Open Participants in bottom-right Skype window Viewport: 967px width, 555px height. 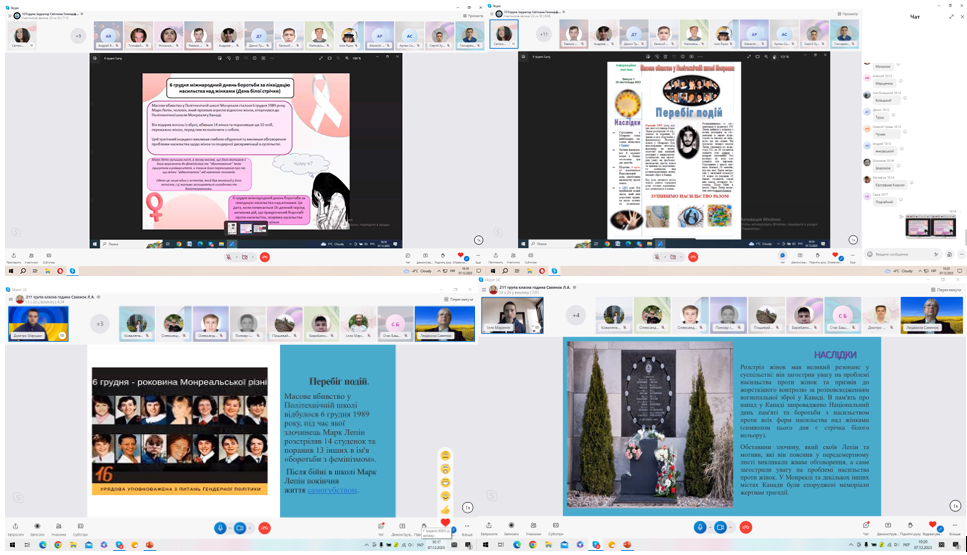click(x=533, y=528)
